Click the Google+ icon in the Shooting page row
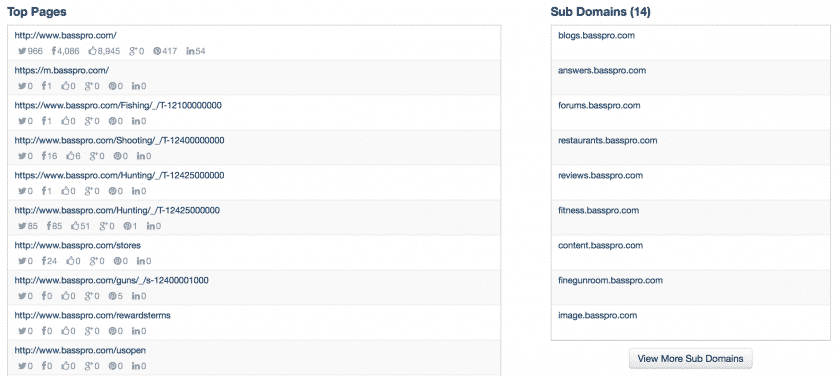The width and height of the screenshot is (840, 376). pyautogui.click(x=94, y=156)
